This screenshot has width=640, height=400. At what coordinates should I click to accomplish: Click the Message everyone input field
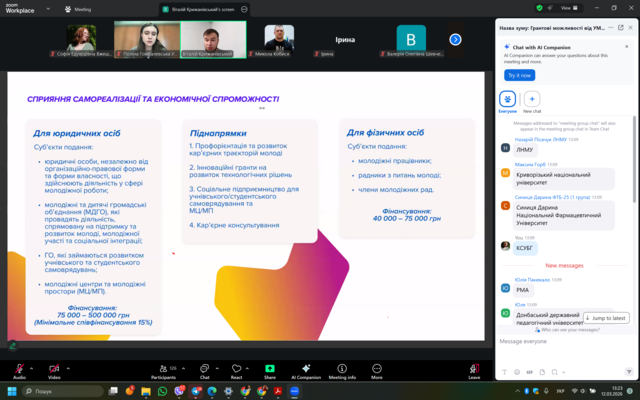tap(560, 341)
